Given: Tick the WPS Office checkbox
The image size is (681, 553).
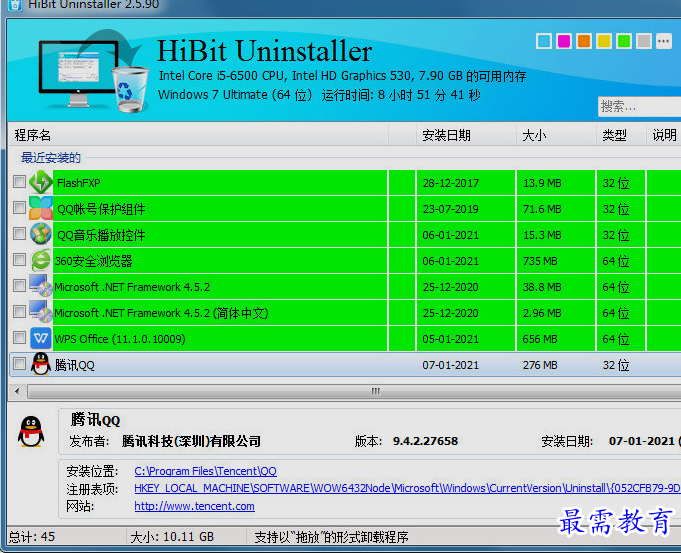Looking at the screenshot, I should [19, 338].
